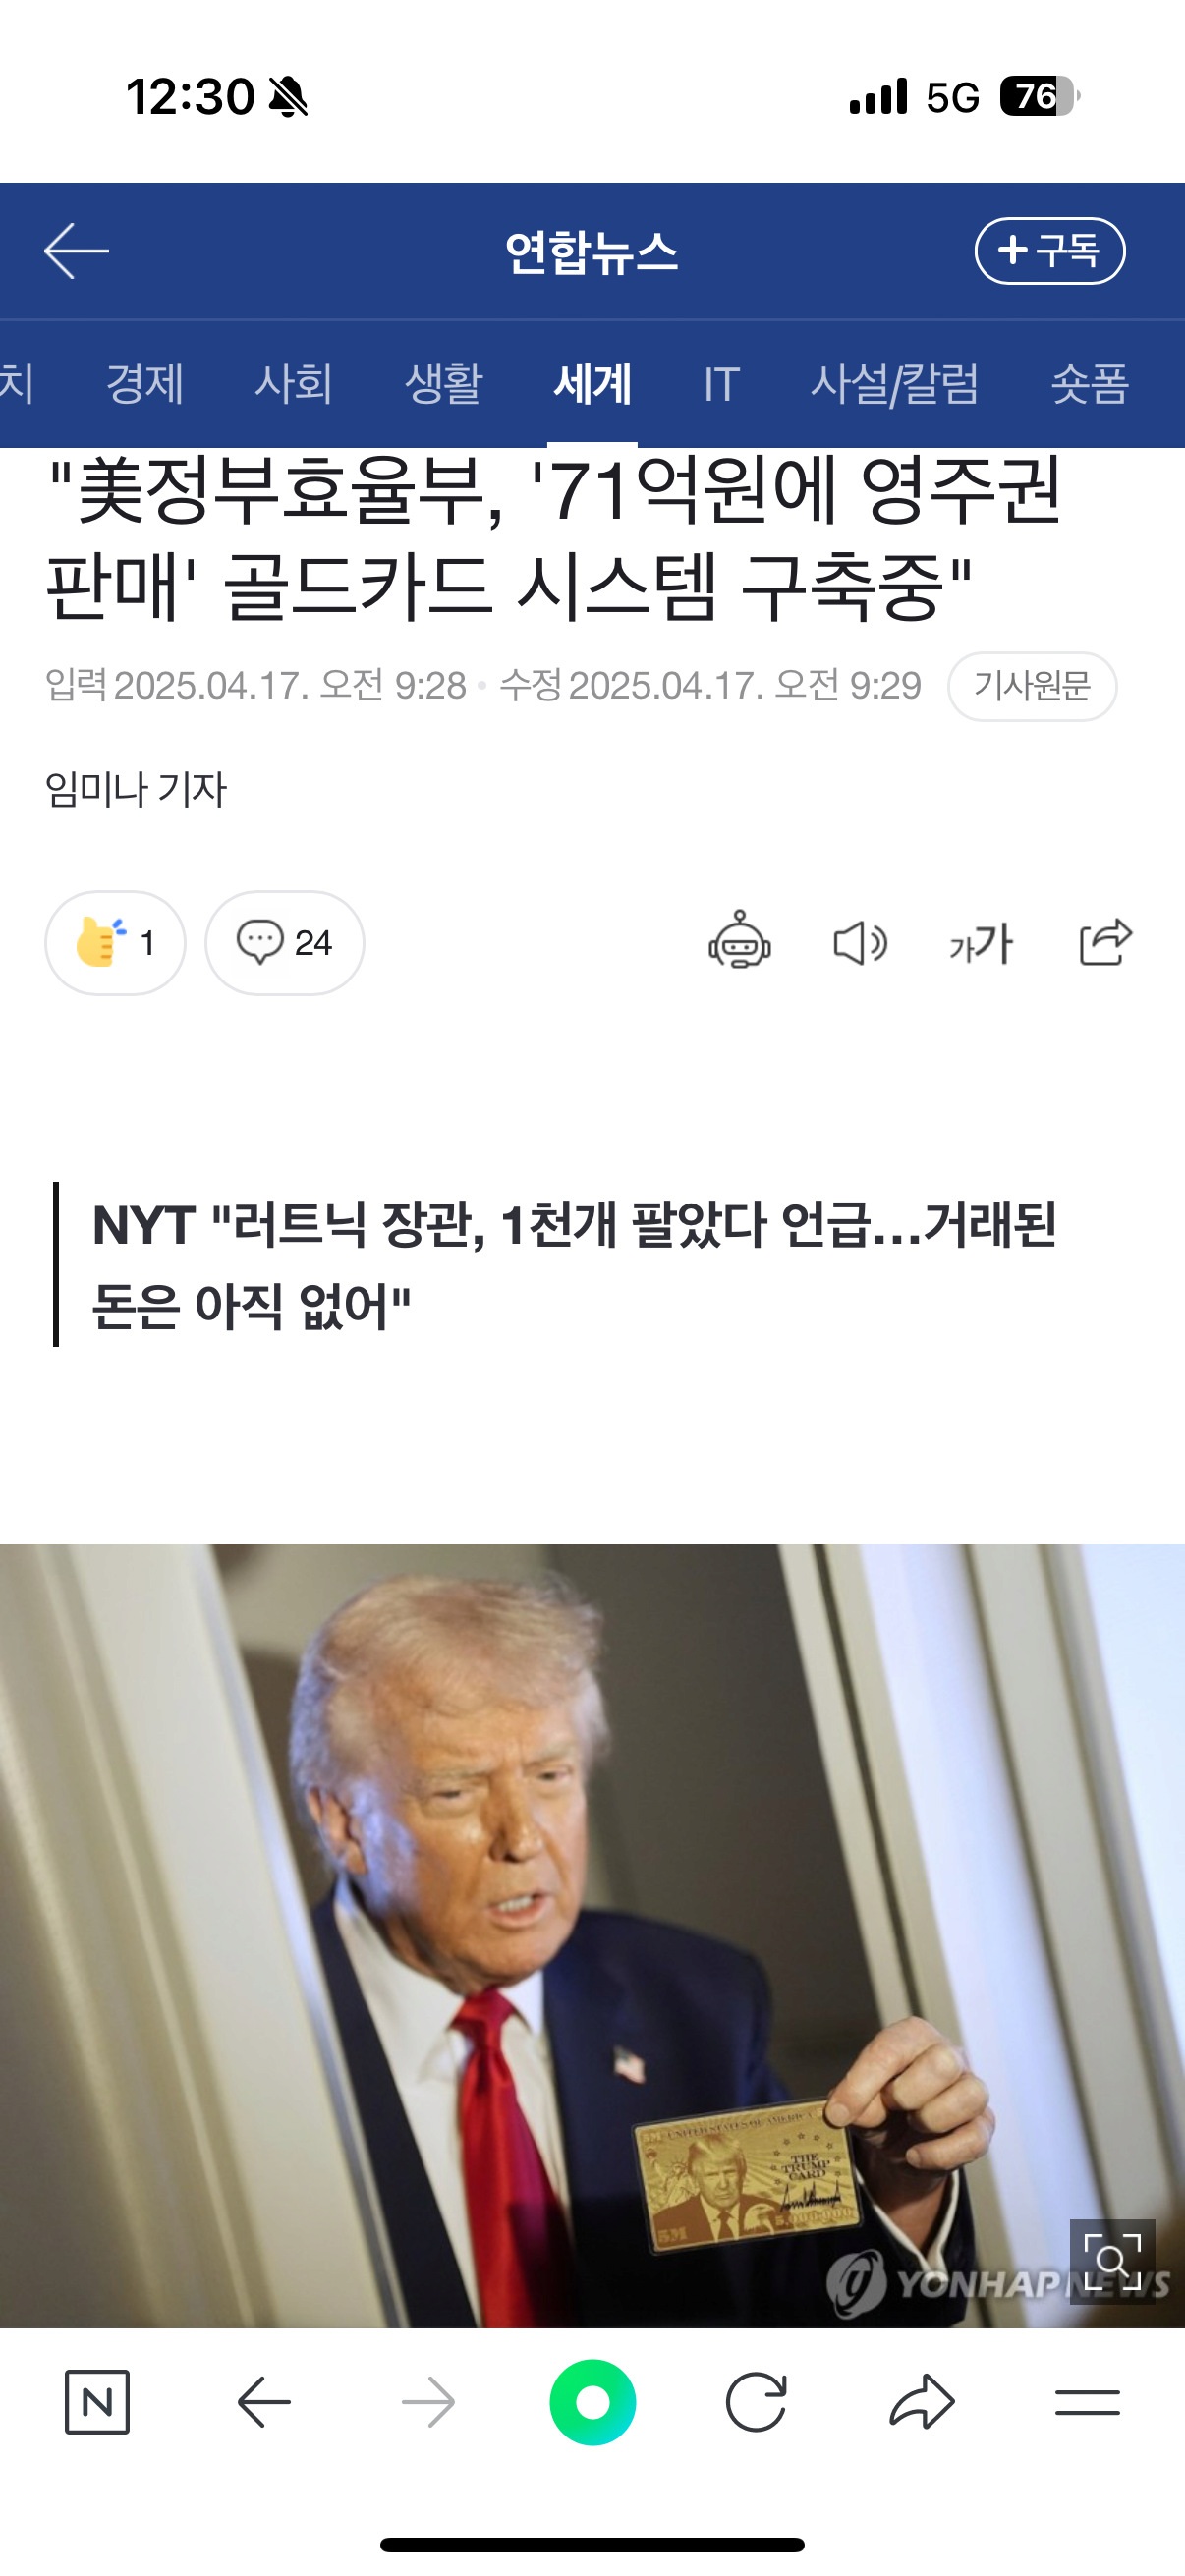This screenshot has width=1185, height=2576.
Task: Subscribe with the +구독 button
Action: (x=1049, y=251)
